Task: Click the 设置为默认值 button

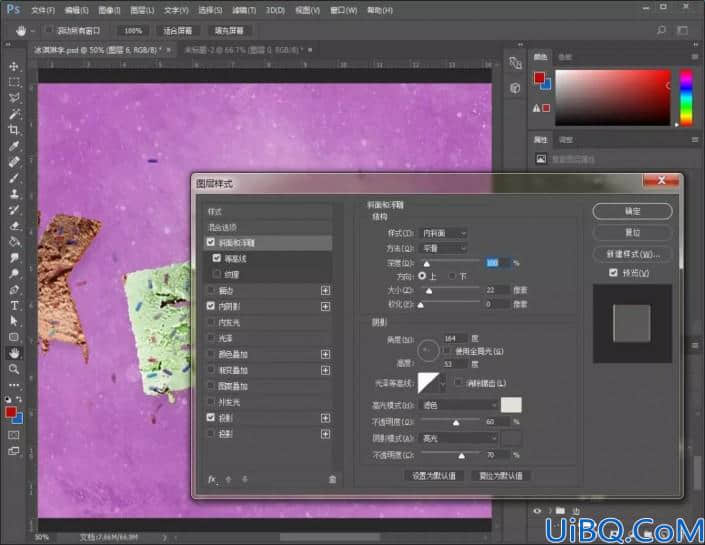Action: point(434,475)
